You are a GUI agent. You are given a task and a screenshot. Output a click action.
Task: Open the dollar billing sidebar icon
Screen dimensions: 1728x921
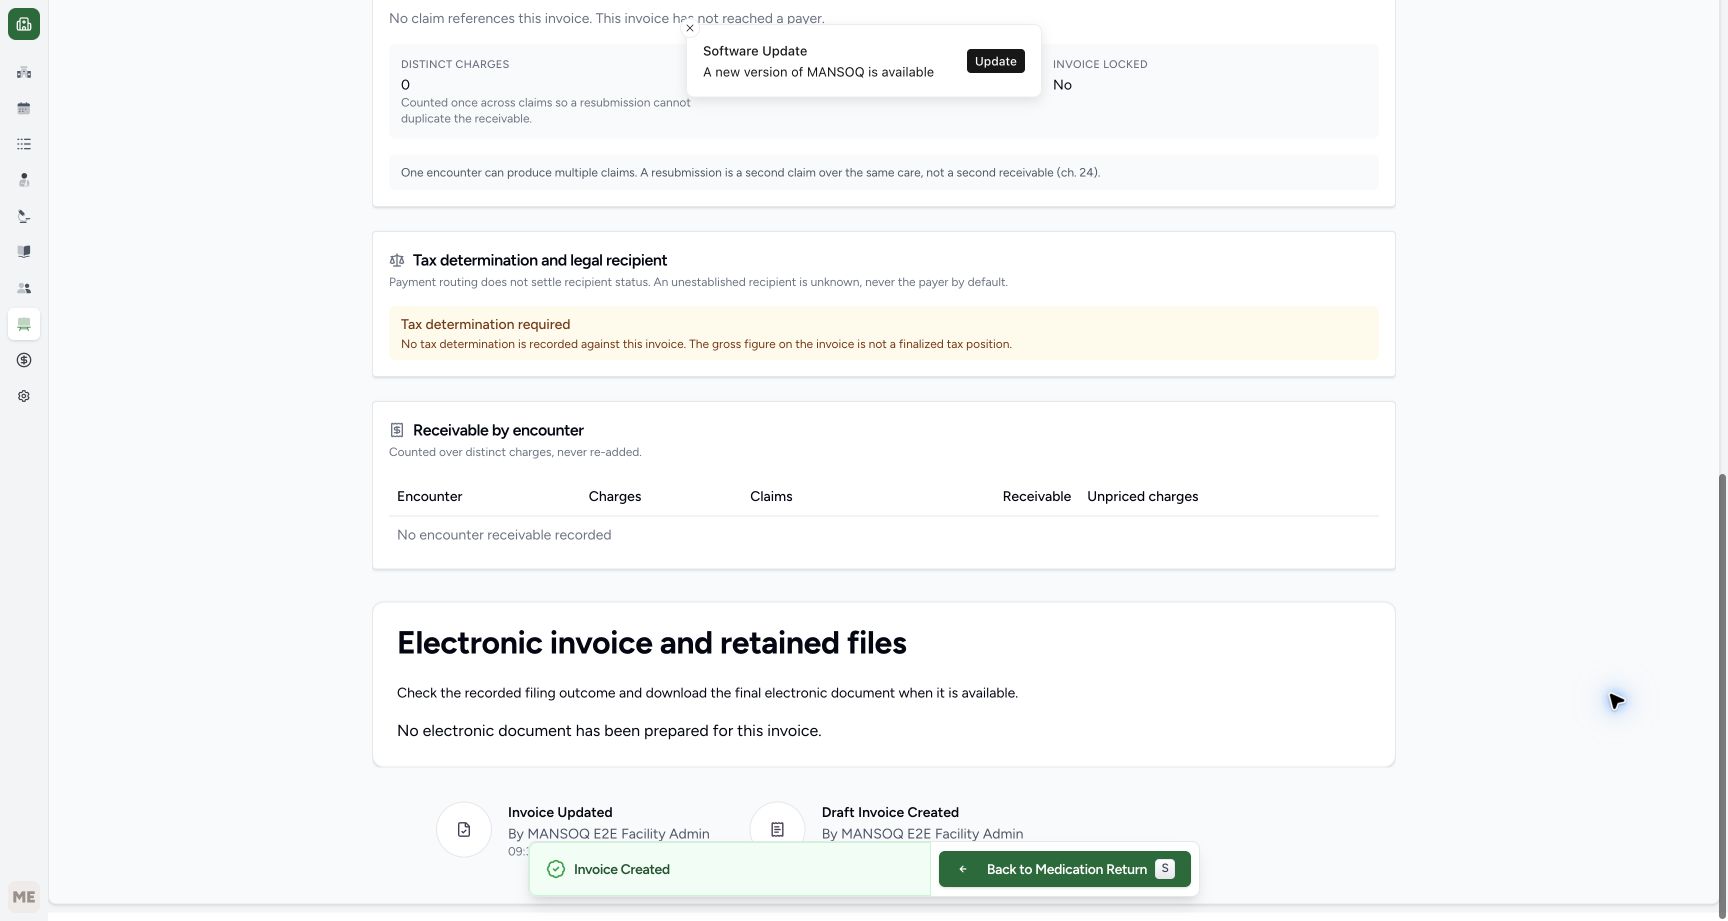24,360
